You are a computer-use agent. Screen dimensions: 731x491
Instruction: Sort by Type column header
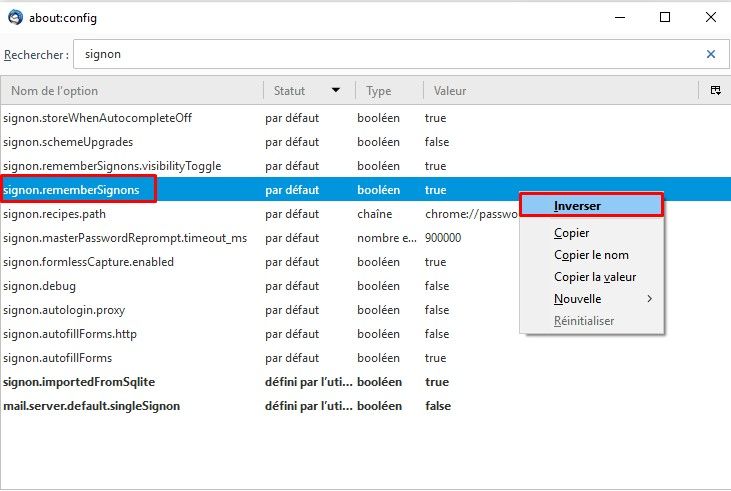tap(389, 90)
